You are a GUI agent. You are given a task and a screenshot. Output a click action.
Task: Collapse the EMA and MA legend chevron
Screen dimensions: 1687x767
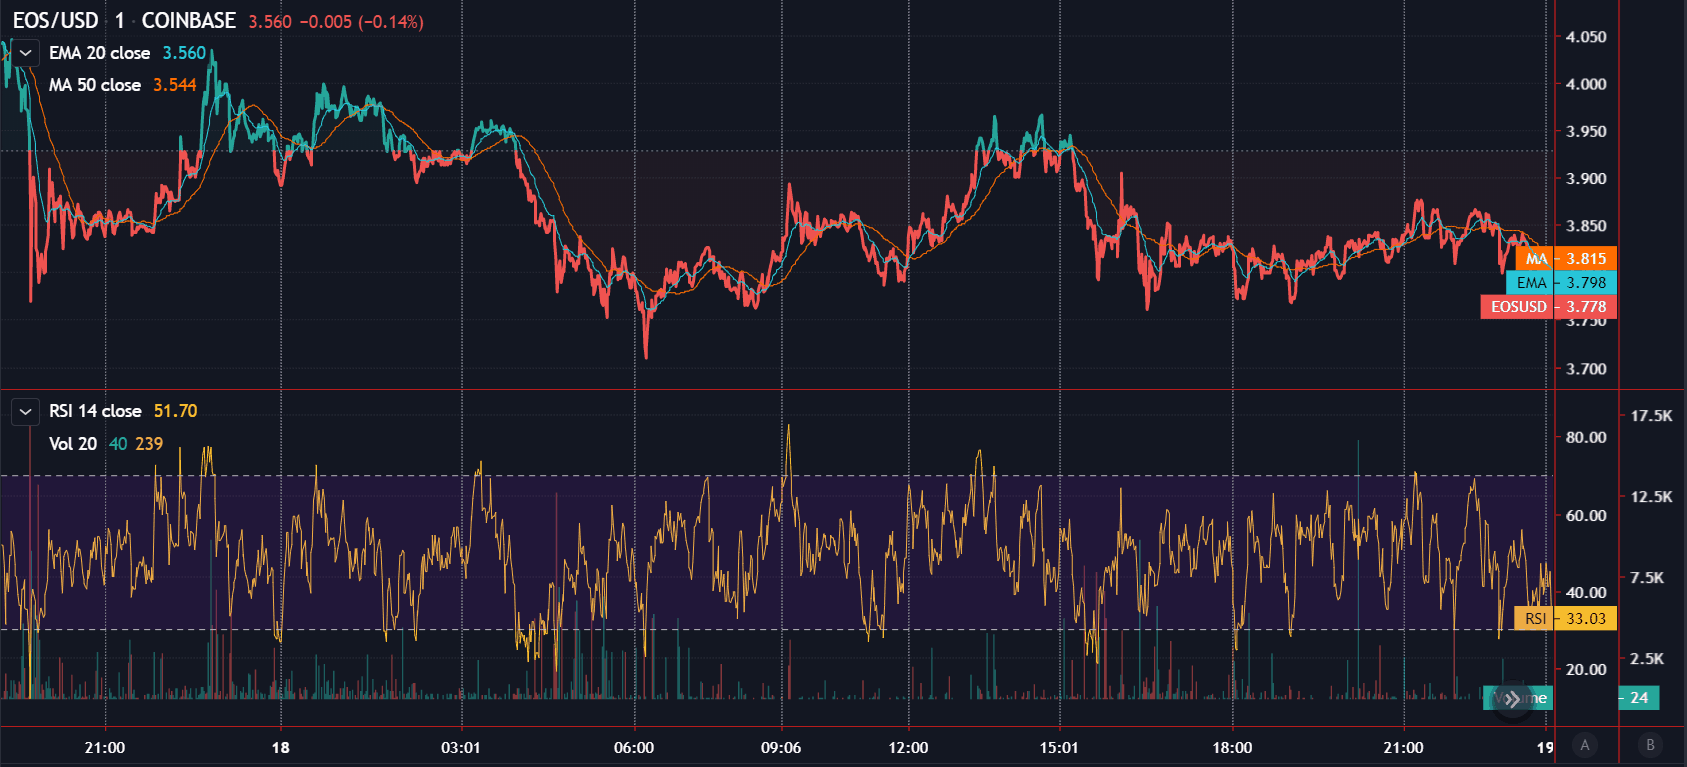[26, 53]
